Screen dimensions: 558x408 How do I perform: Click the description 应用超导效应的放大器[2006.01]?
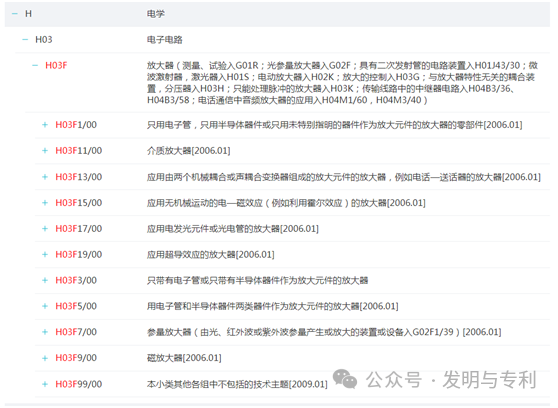[x=210, y=254]
